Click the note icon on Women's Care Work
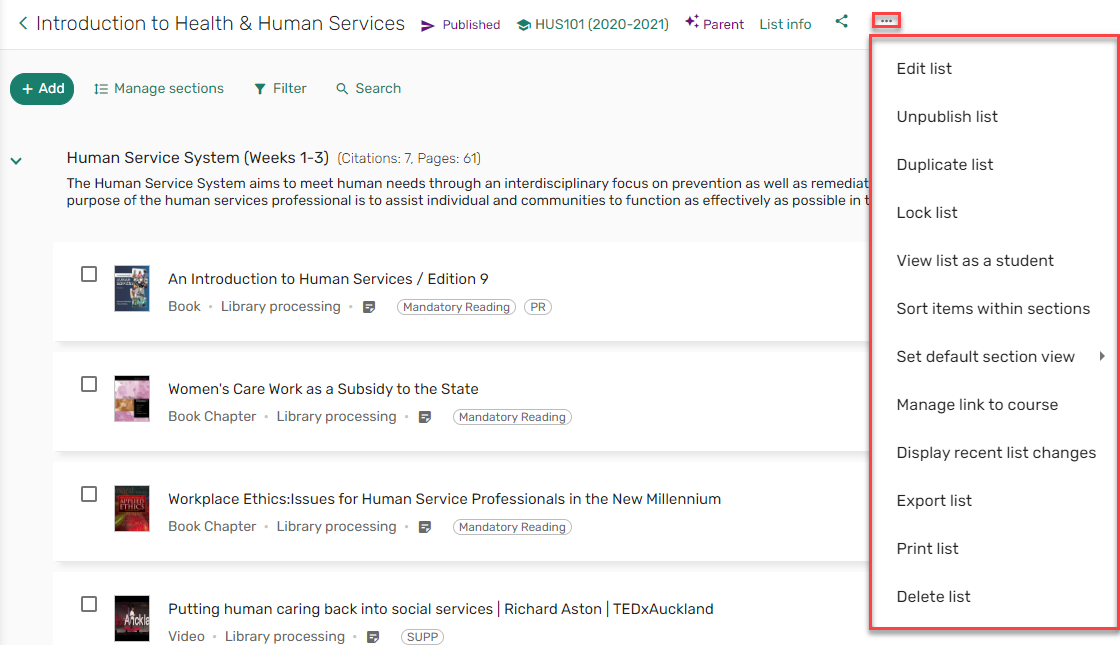This screenshot has height=645, width=1120. (425, 417)
